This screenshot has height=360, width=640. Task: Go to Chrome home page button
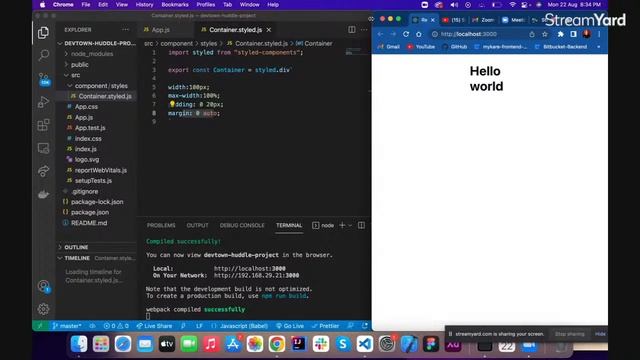[419, 34]
